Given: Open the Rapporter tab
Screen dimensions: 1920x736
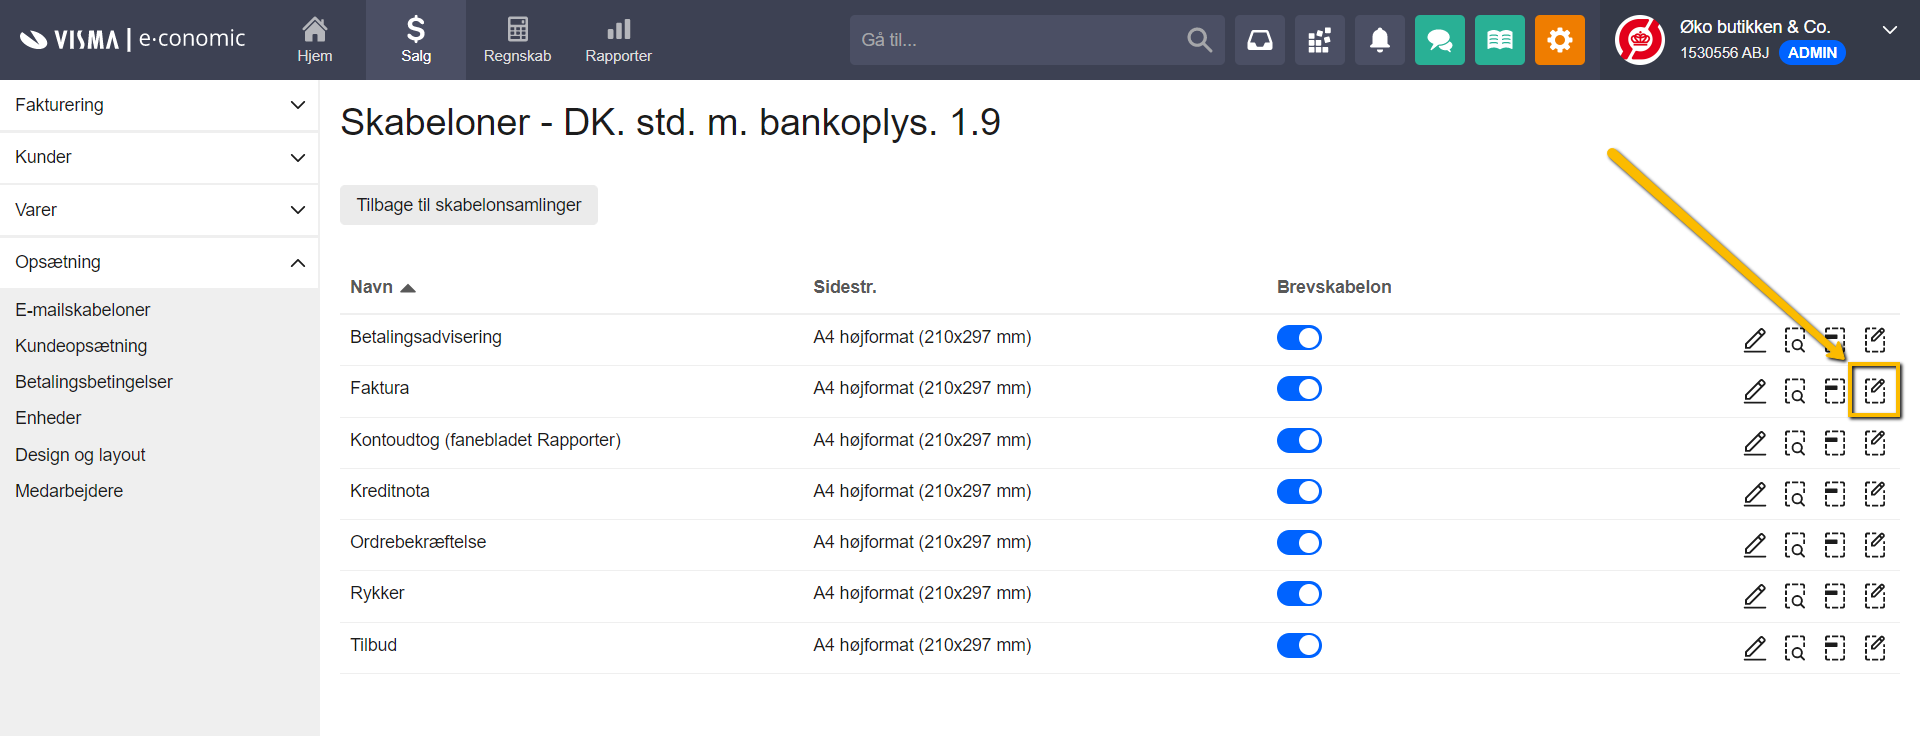Looking at the screenshot, I should coord(618,40).
